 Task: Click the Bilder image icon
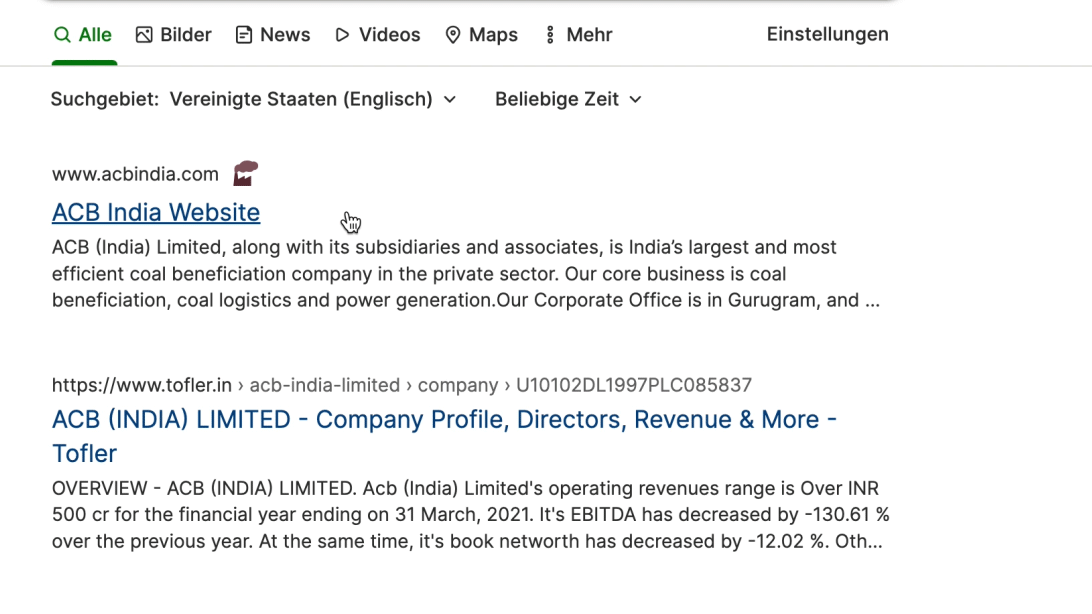(144, 35)
